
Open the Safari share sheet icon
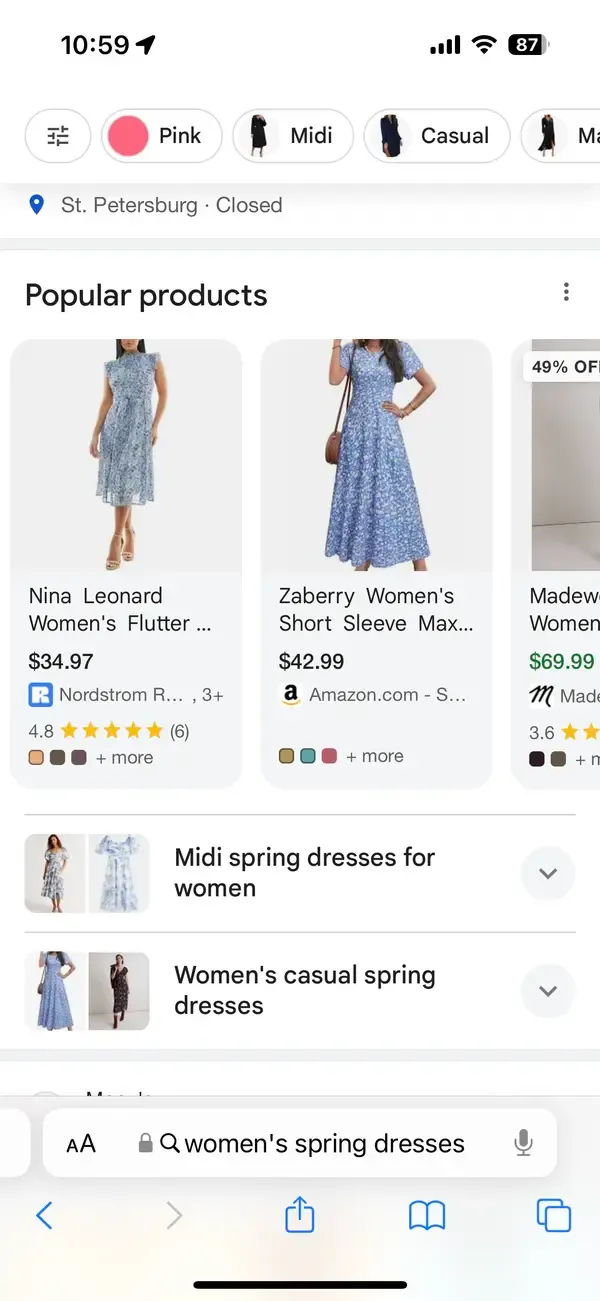(x=299, y=1216)
